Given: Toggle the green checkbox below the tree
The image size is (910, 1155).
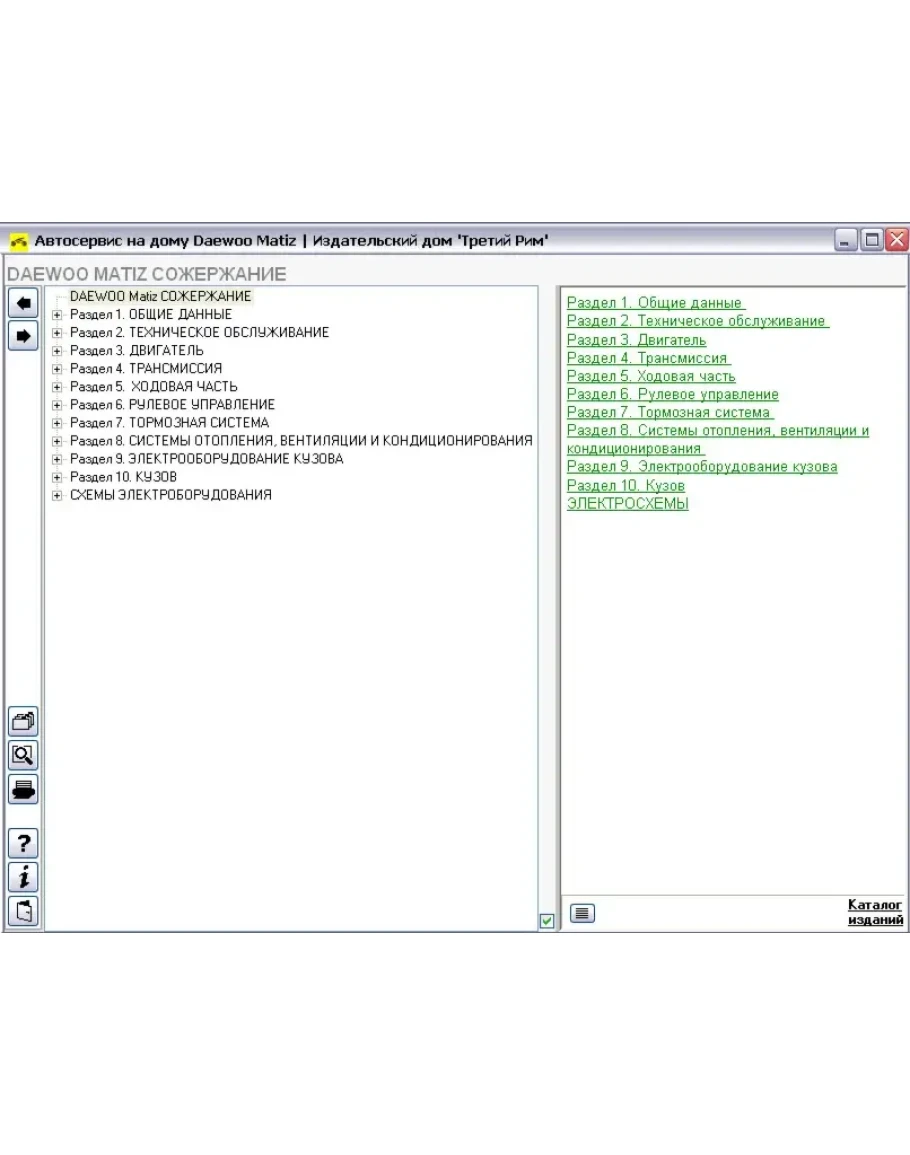Looking at the screenshot, I should (x=547, y=921).
